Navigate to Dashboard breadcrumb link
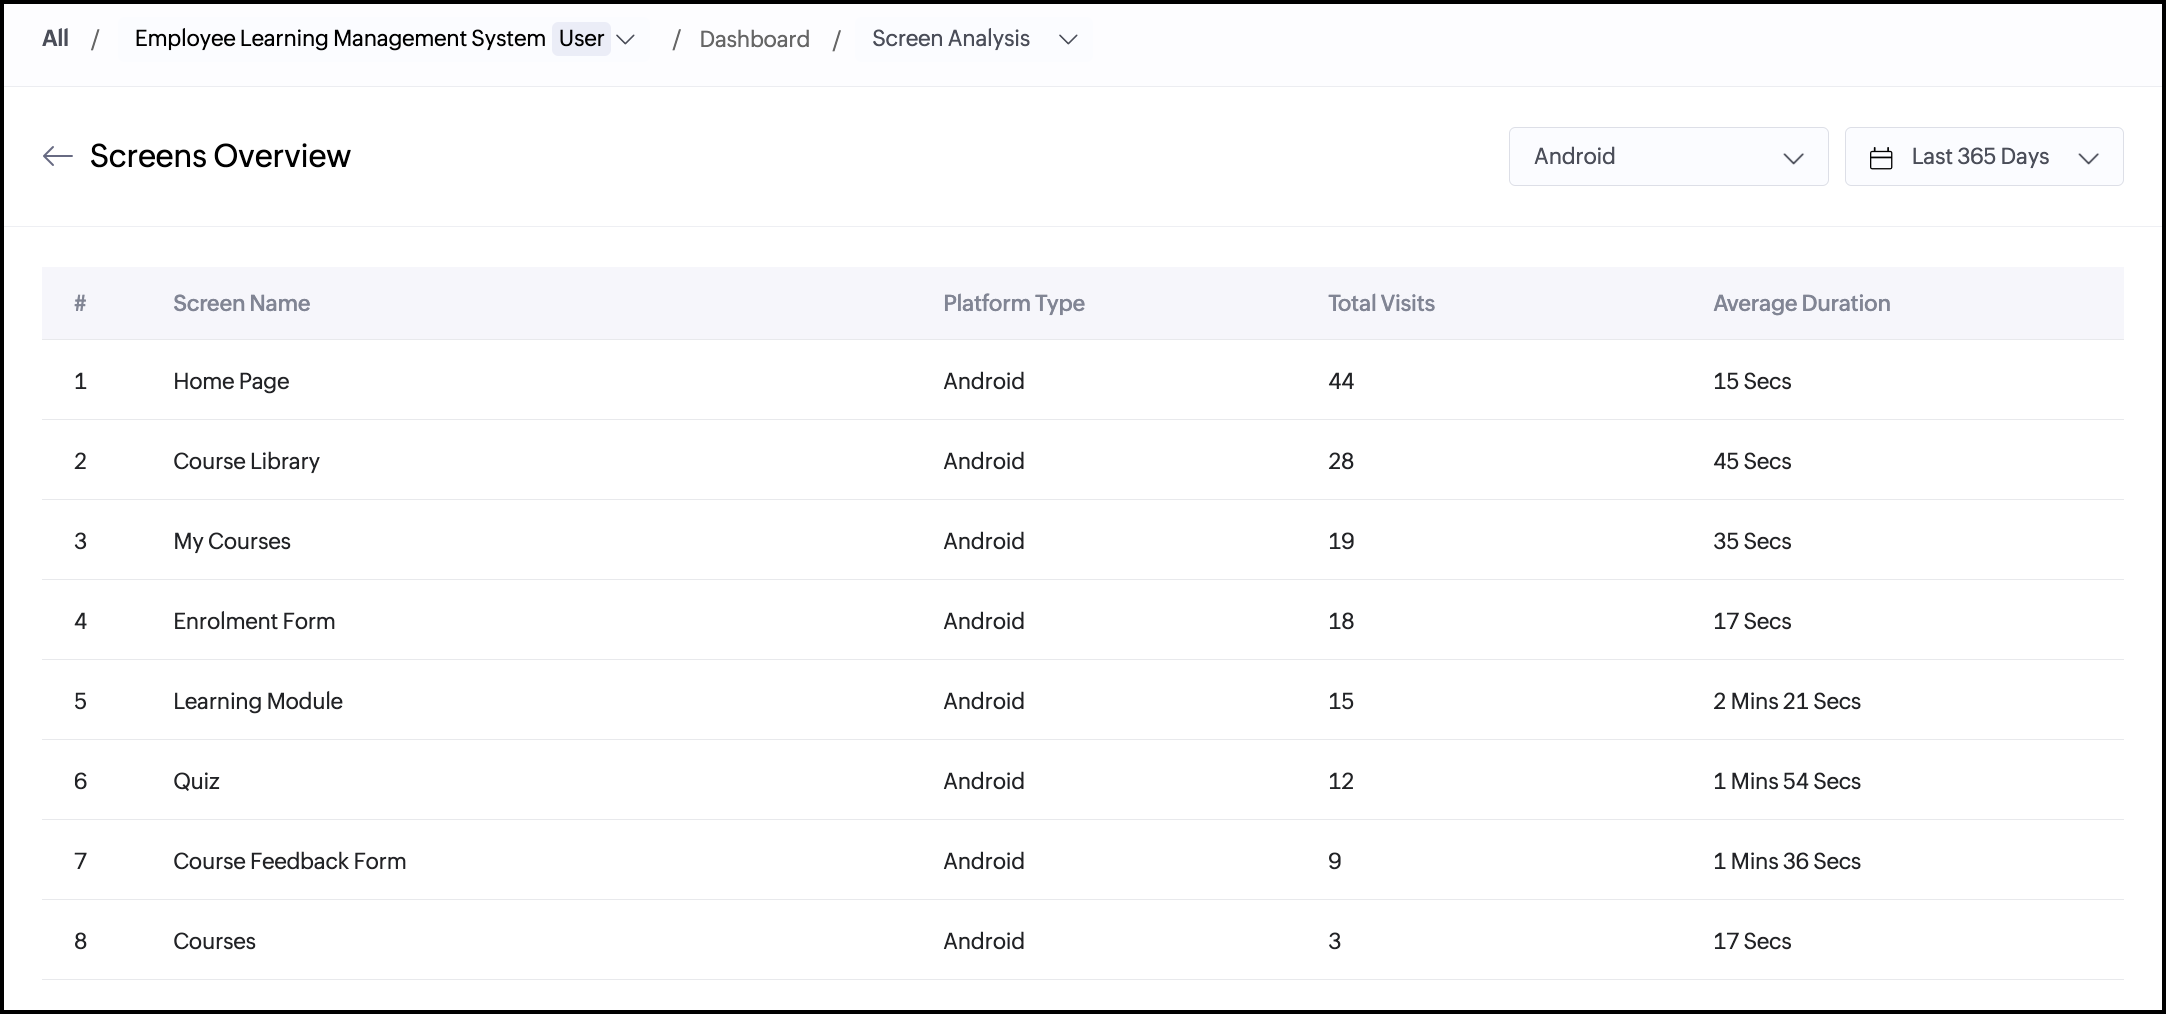 pos(754,40)
